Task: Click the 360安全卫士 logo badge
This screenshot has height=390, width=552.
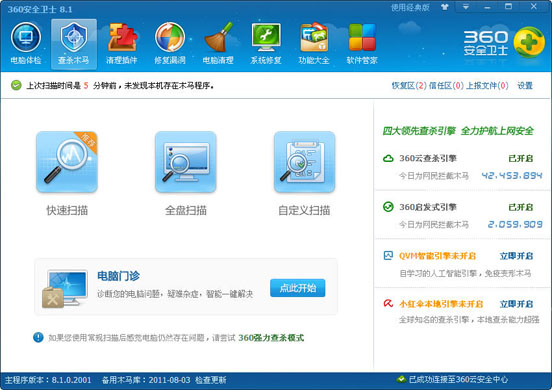Action: click(x=528, y=42)
